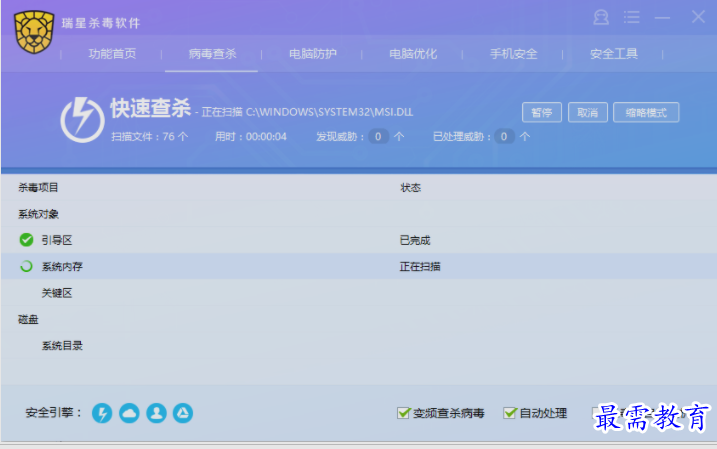Select the 关键区 scan item

(x=57, y=293)
